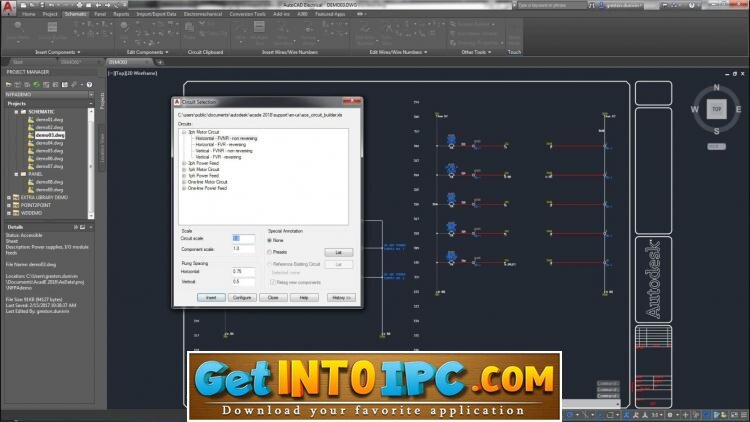Image resolution: width=750 pixels, height=422 pixels.
Task: Click the Help button in Circuit Selection
Action: pyautogui.click(x=304, y=298)
